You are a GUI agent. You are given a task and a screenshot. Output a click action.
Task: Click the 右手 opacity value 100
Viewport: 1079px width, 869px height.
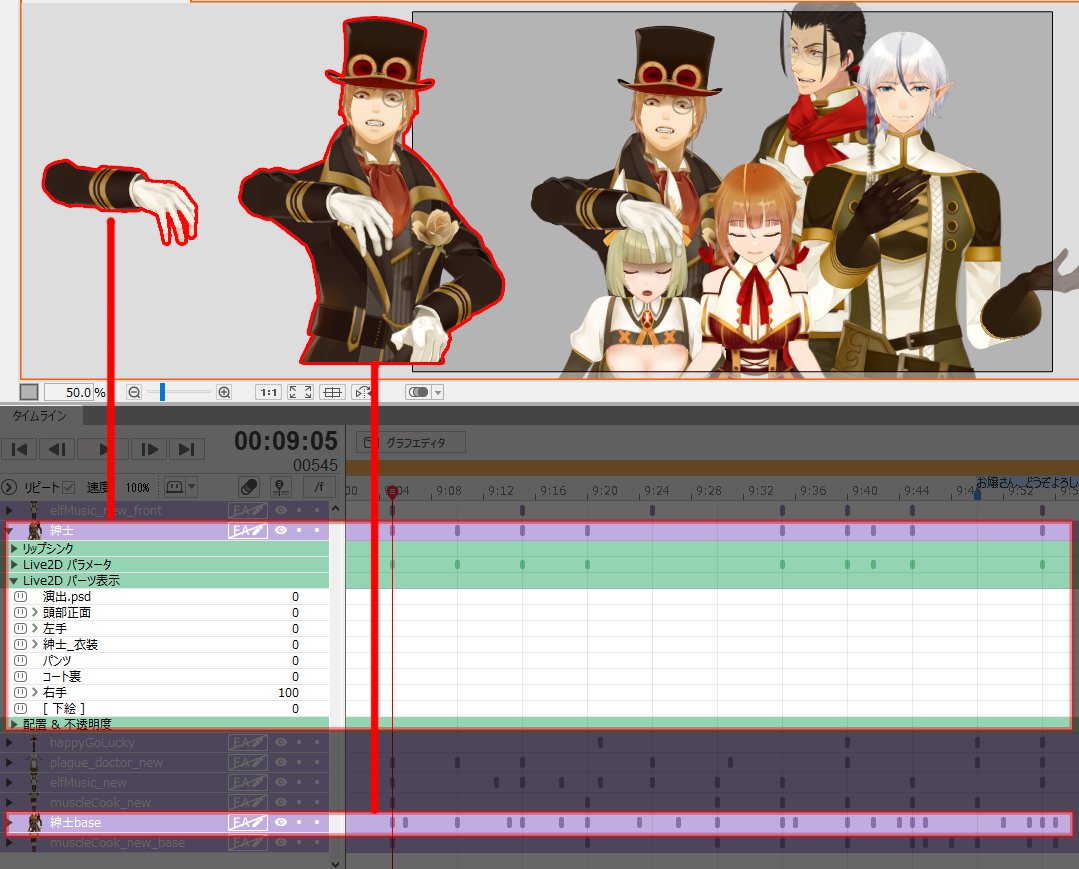tap(288, 693)
